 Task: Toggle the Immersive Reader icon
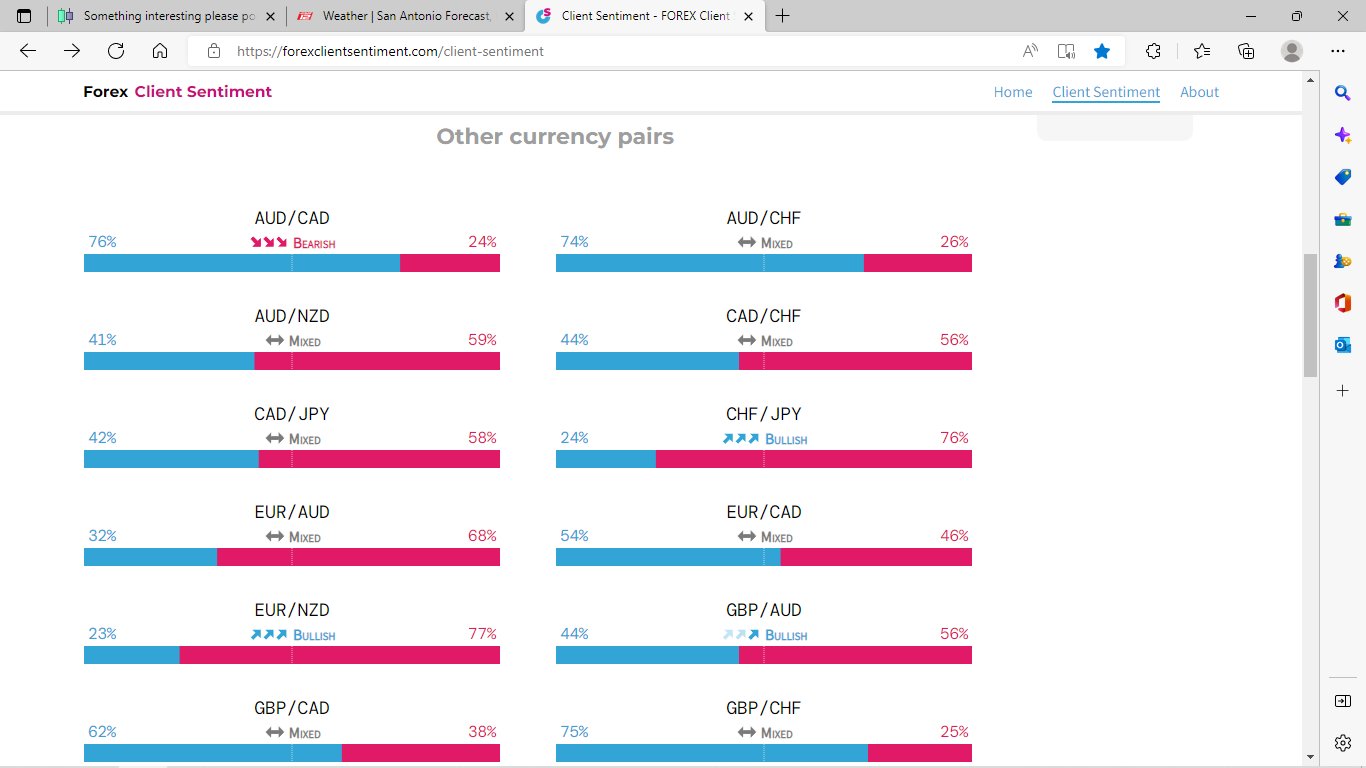[x=1066, y=51]
